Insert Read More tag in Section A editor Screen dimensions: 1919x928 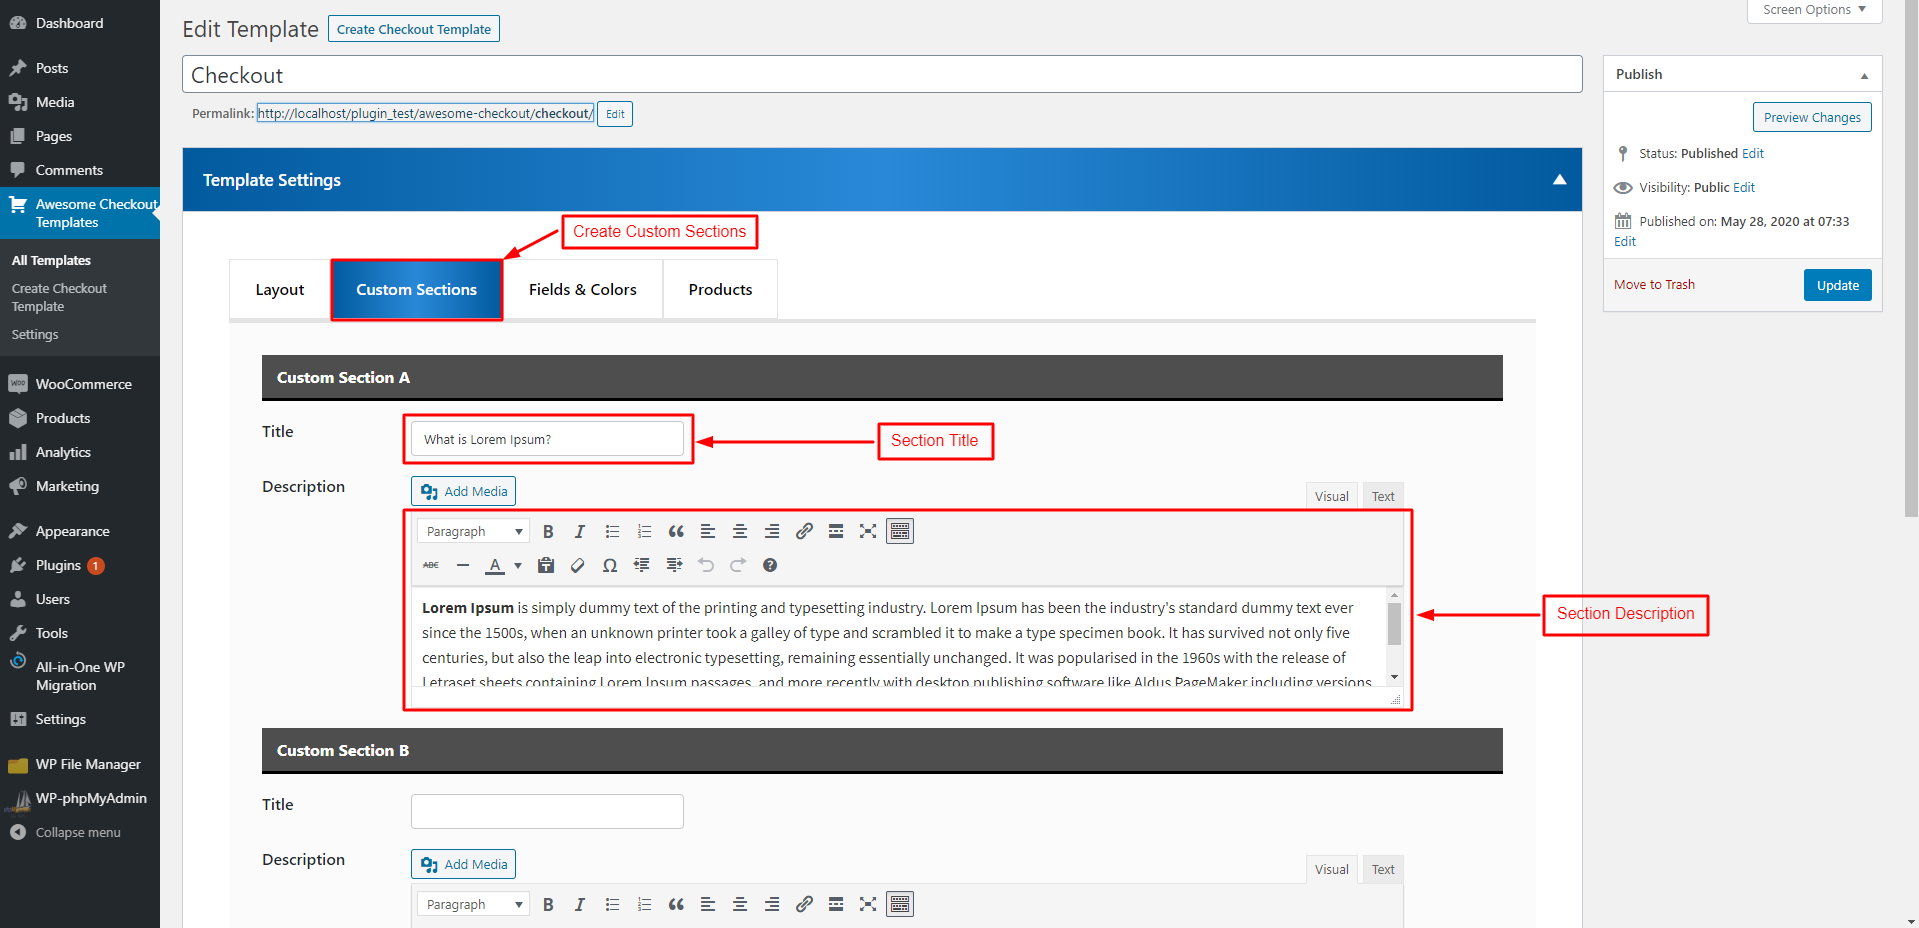pyautogui.click(x=836, y=531)
